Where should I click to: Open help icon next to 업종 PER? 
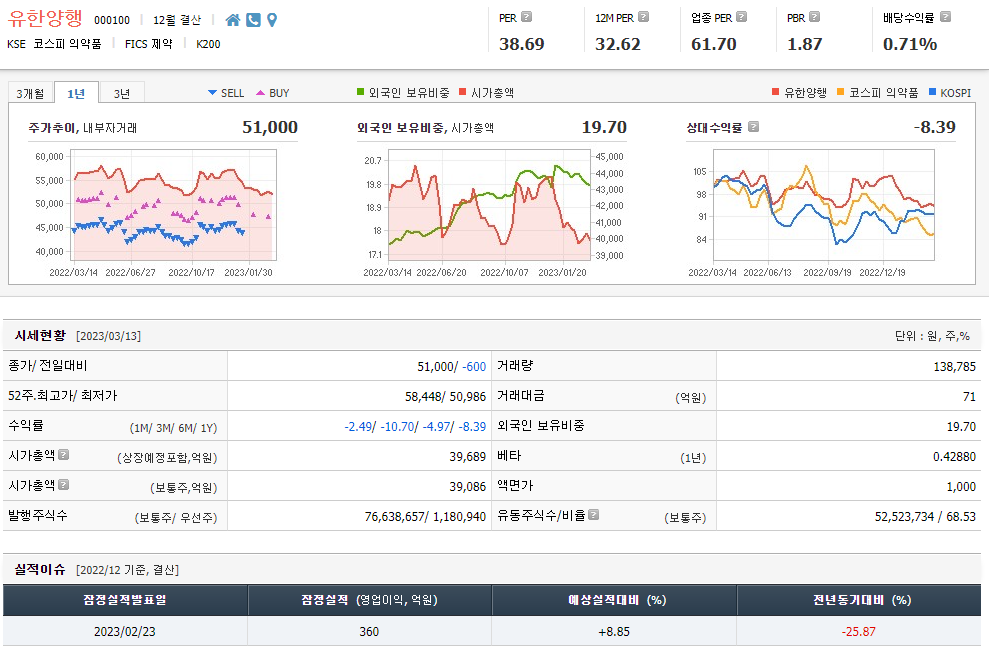point(742,17)
